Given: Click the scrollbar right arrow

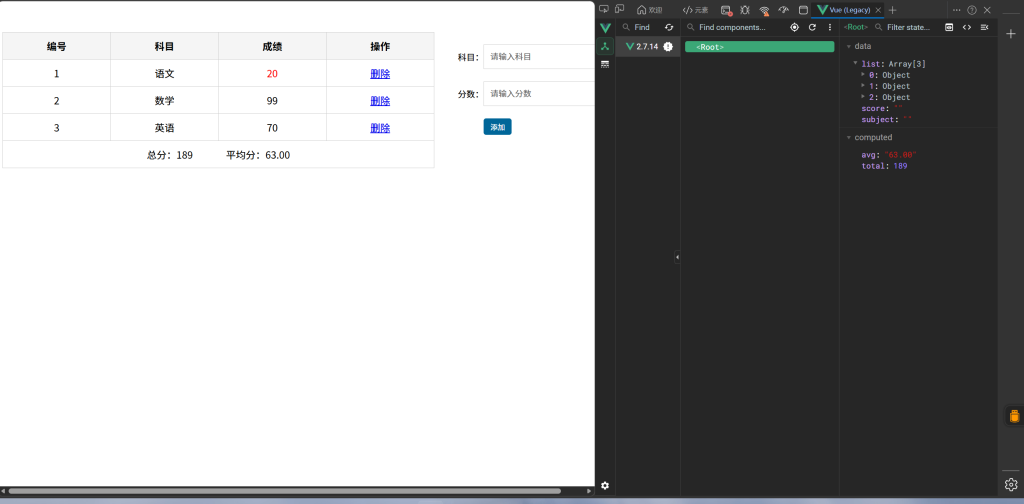Looking at the screenshot, I should (589, 491).
